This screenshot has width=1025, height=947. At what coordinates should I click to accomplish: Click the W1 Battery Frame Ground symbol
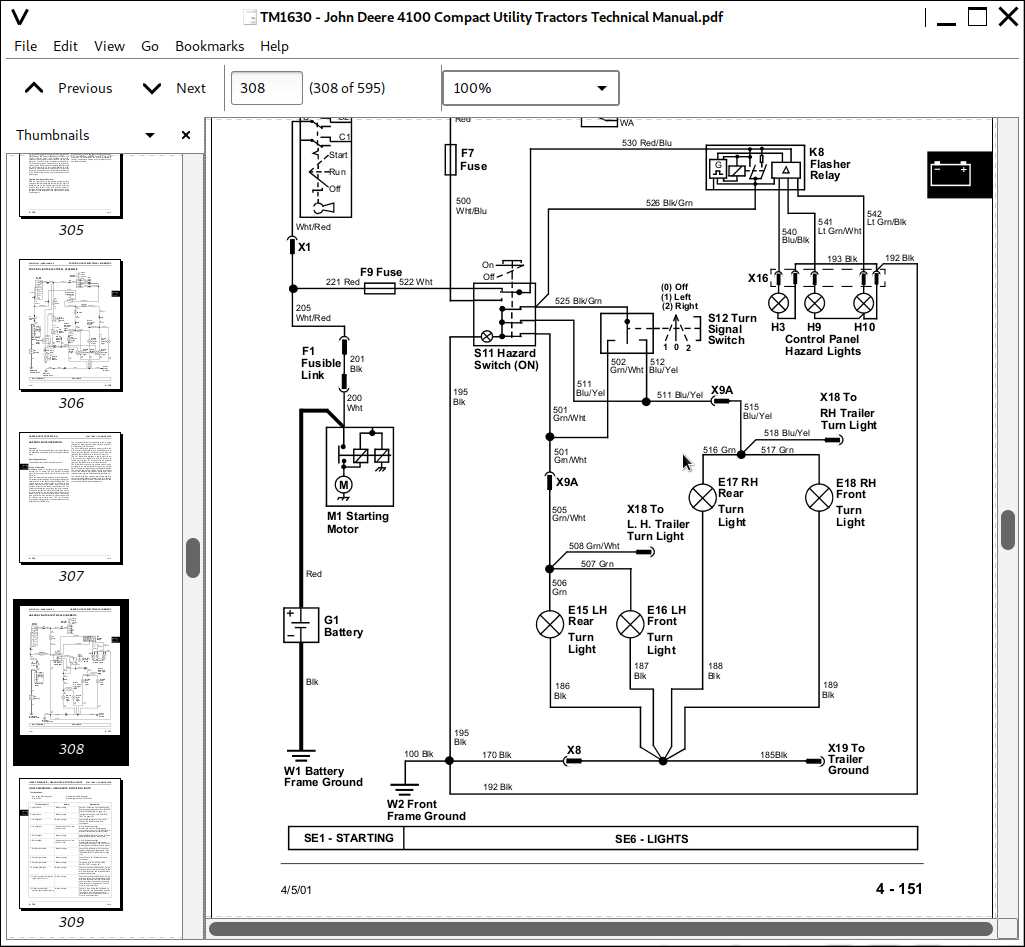(x=301, y=756)
